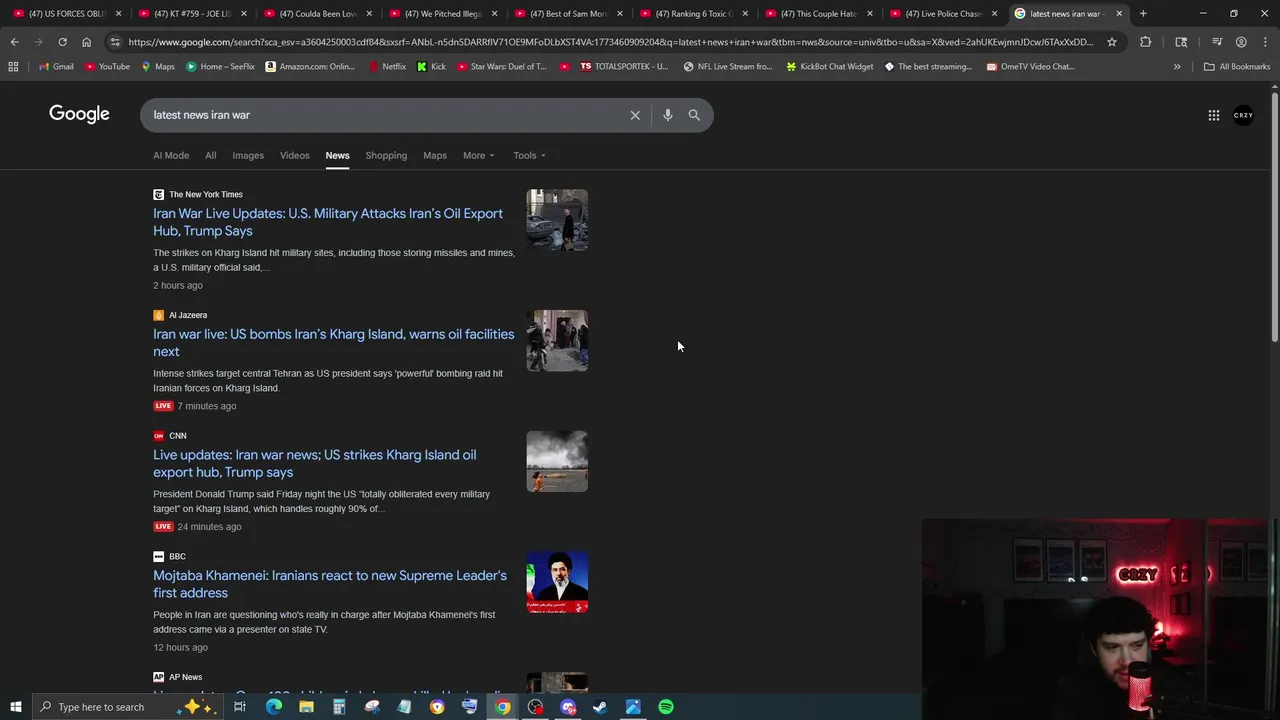Launch Microsoft Edge from taskbar
The height and width of the screenshot is (720, 1280).
273,707
